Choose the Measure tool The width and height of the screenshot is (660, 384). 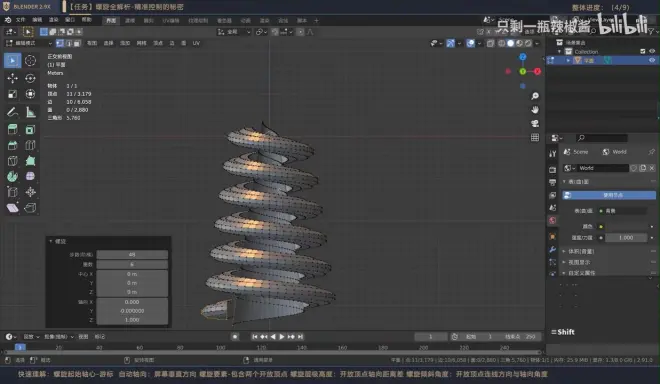tap(30, 112)
